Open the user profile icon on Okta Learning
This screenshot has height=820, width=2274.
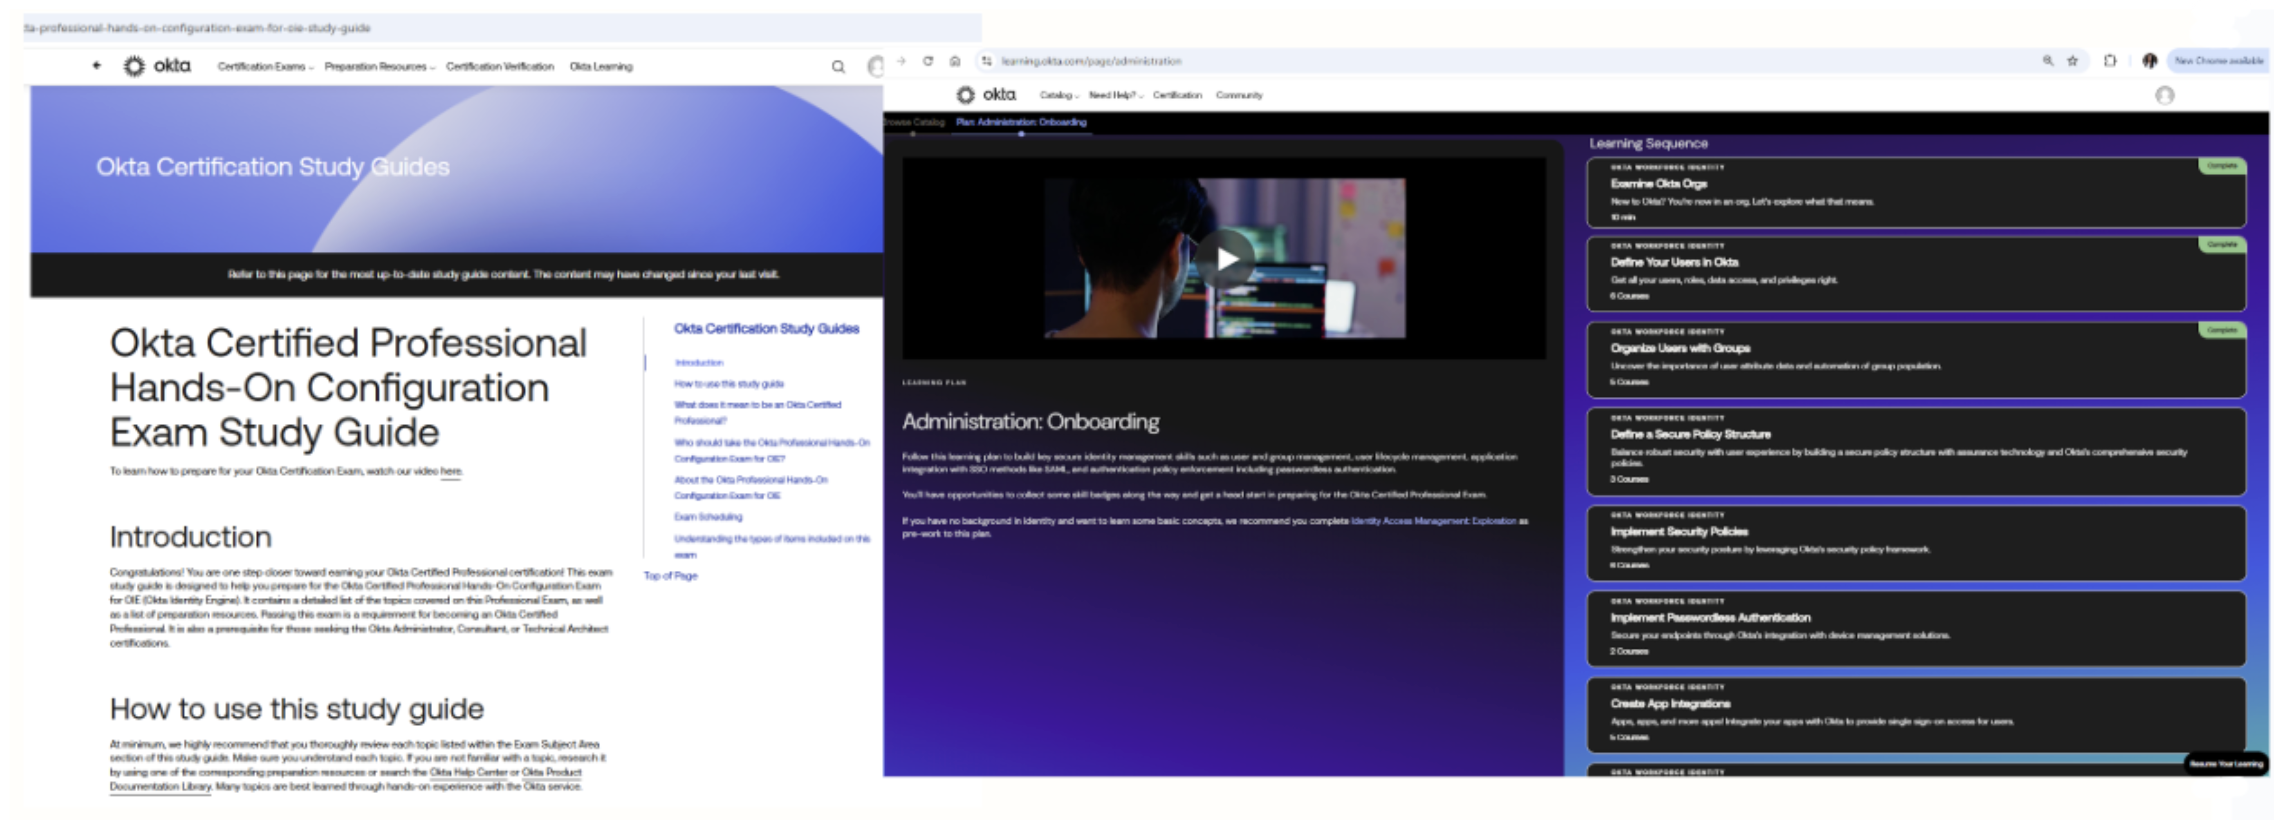2164,95
